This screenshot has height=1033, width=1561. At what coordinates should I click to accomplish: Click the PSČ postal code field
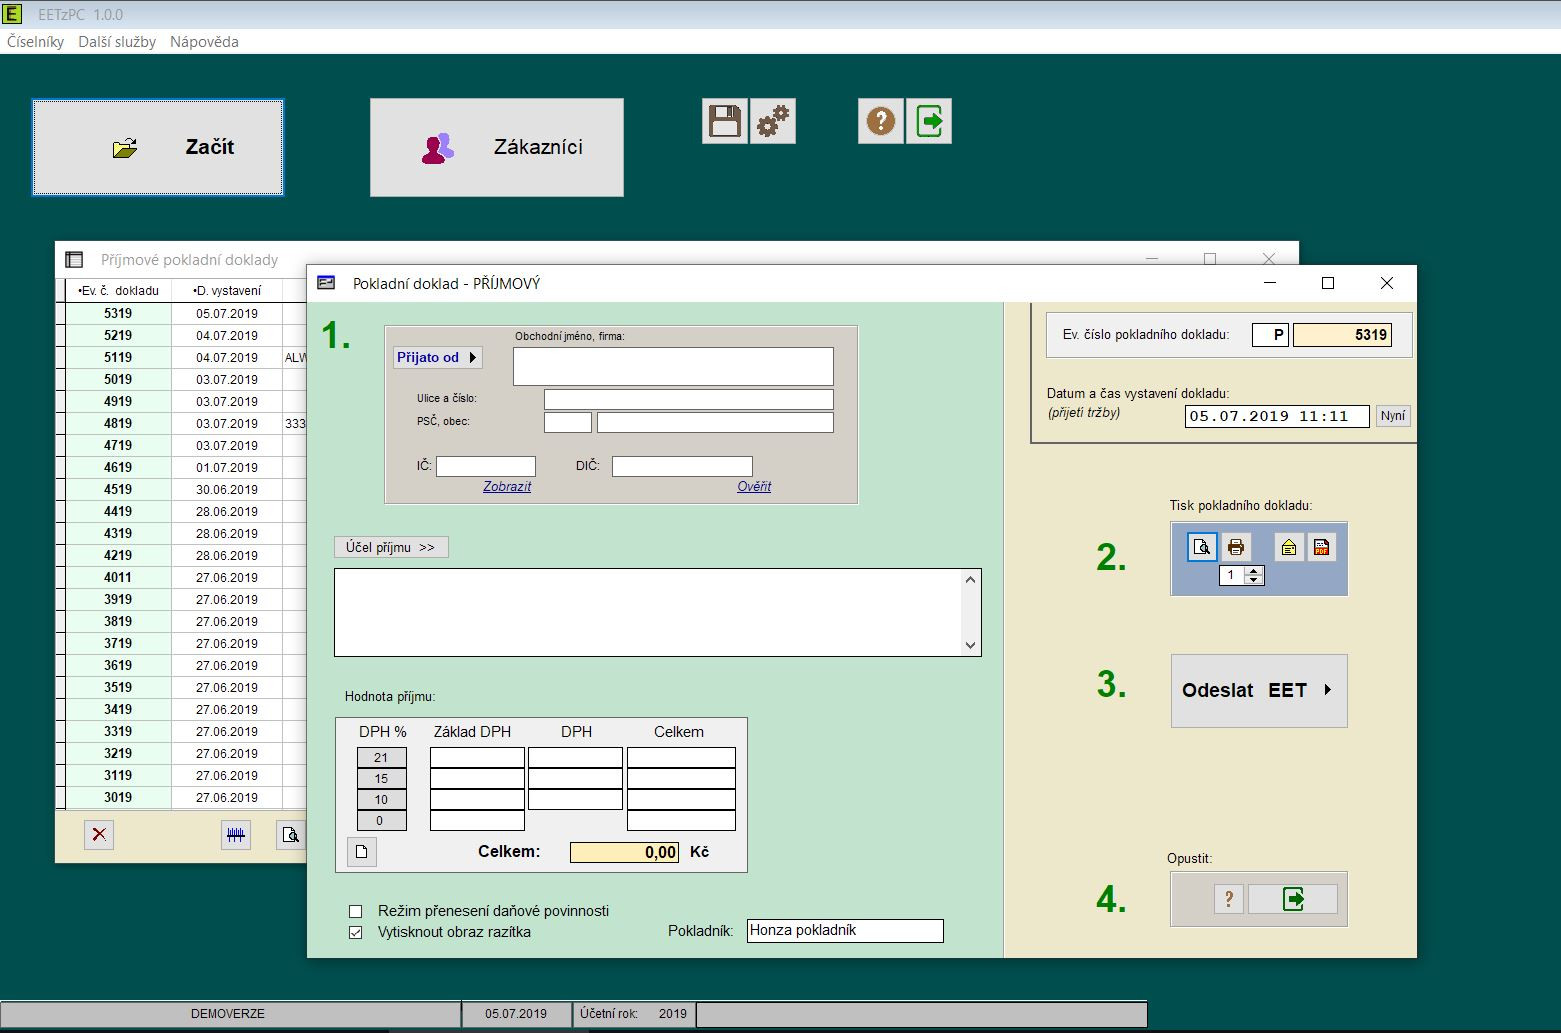click(568, 422)
